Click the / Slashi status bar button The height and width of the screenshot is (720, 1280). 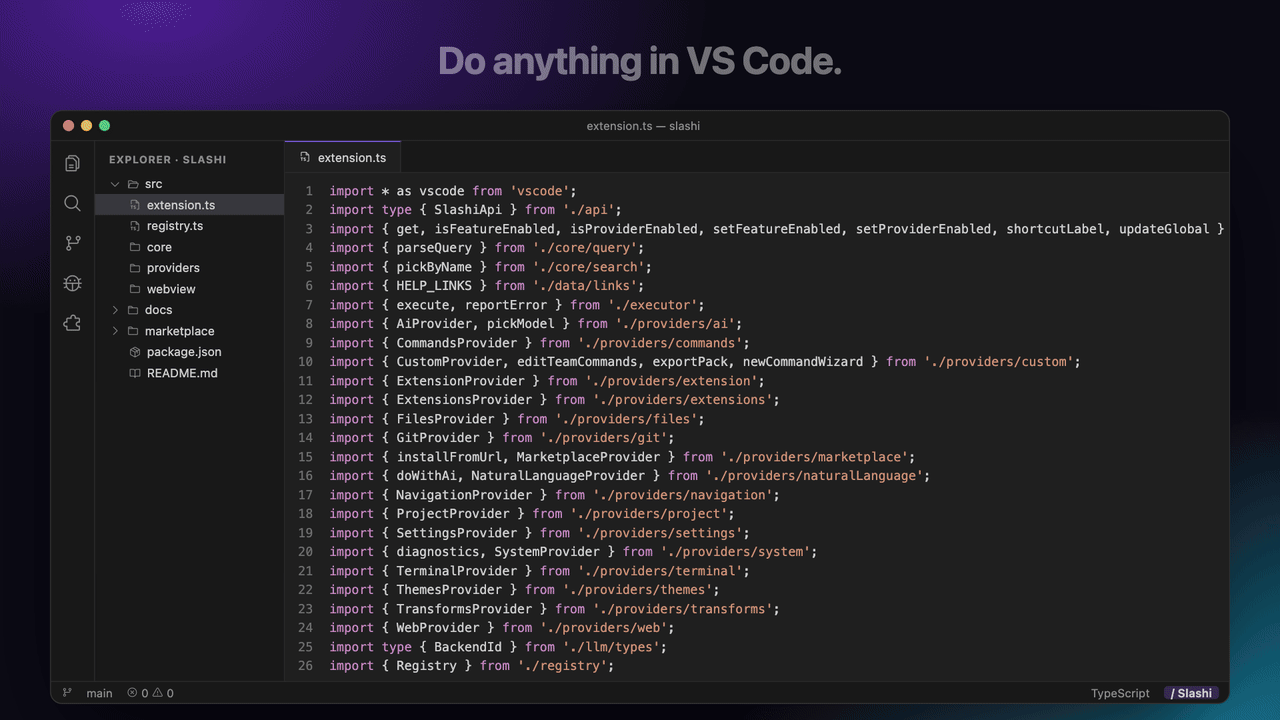[x=1192, y=693]
